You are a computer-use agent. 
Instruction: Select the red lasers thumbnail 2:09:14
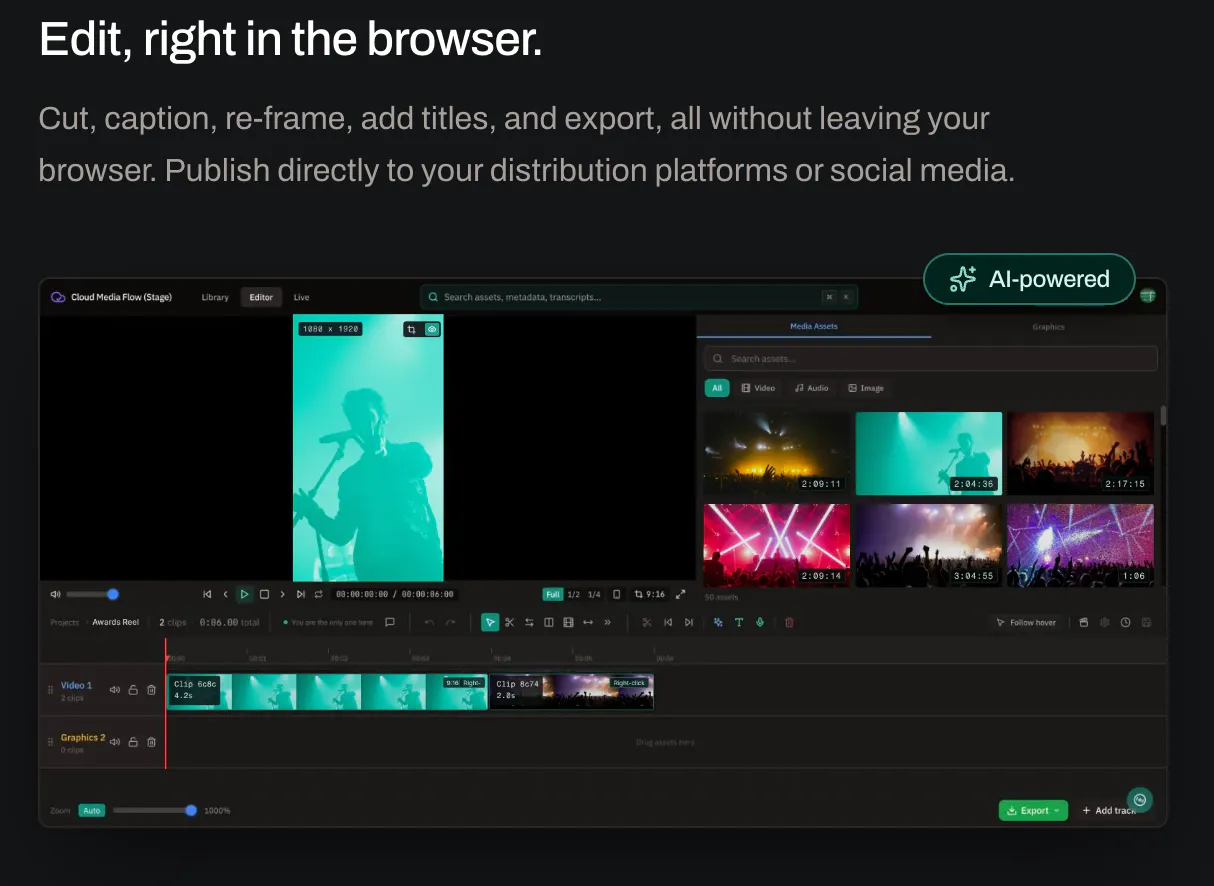pos(777,545)
